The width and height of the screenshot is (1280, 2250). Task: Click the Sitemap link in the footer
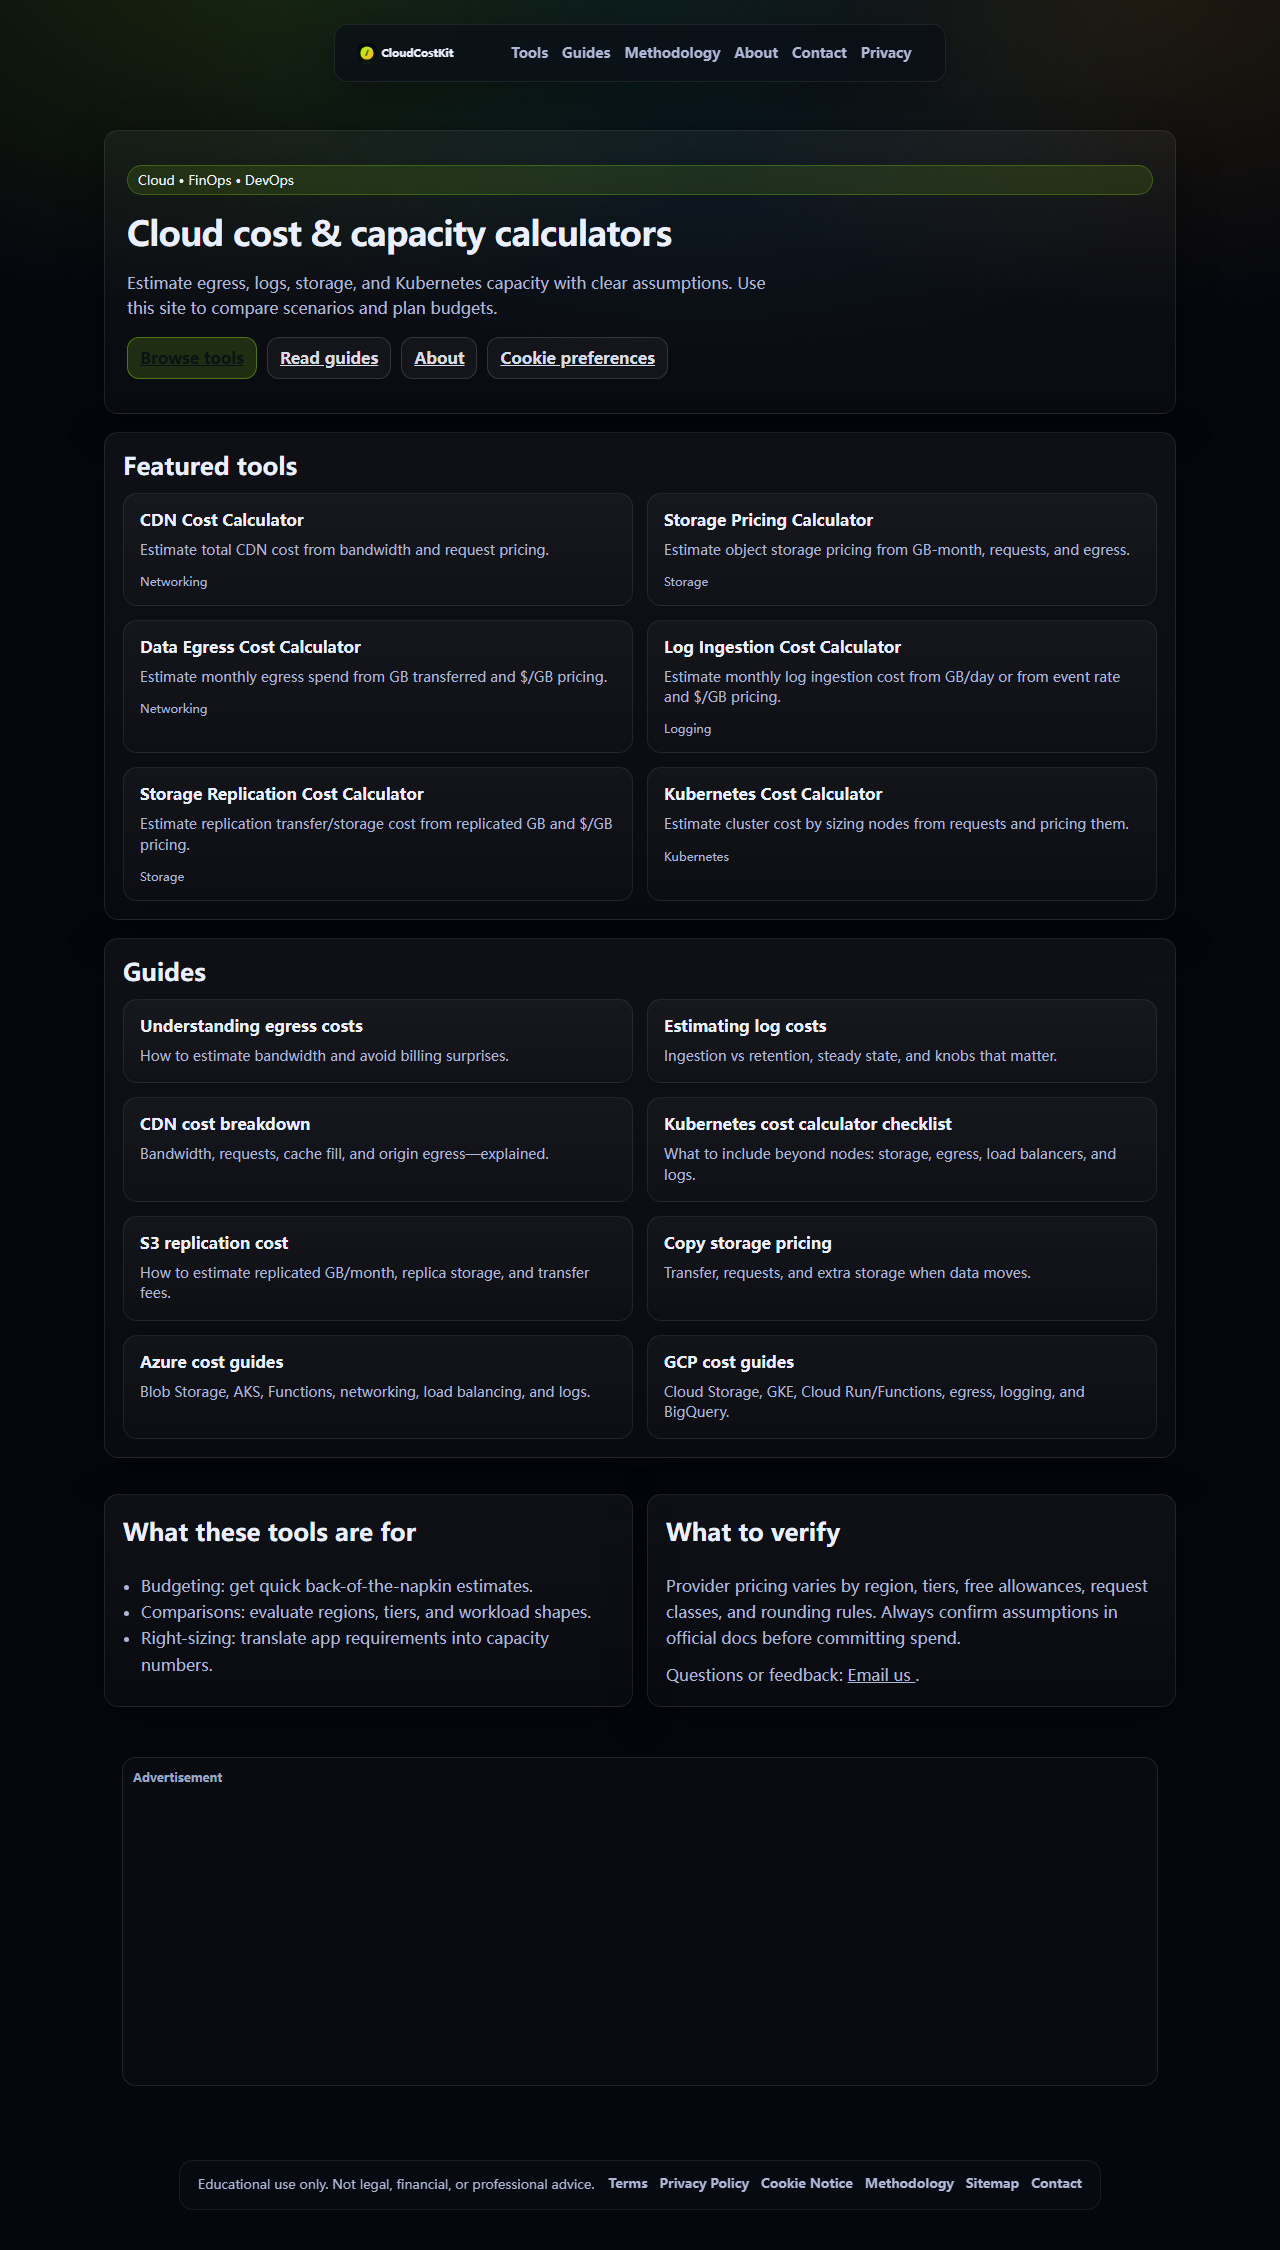[991, 2183]
